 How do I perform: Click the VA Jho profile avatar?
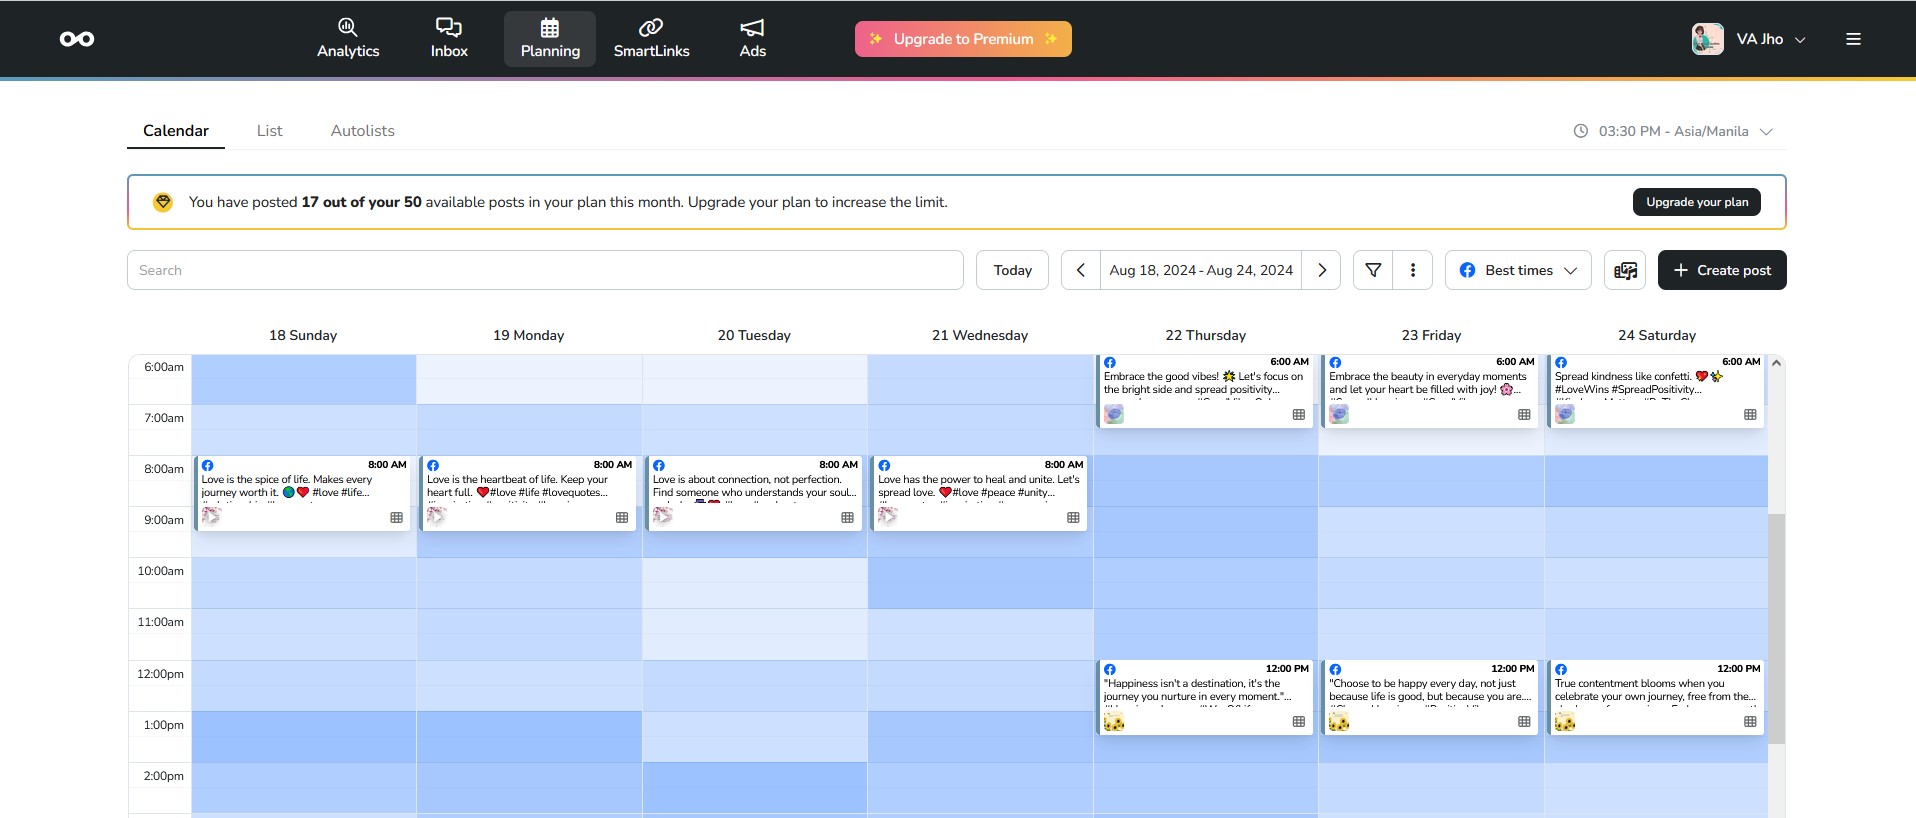coord(1708,39)
